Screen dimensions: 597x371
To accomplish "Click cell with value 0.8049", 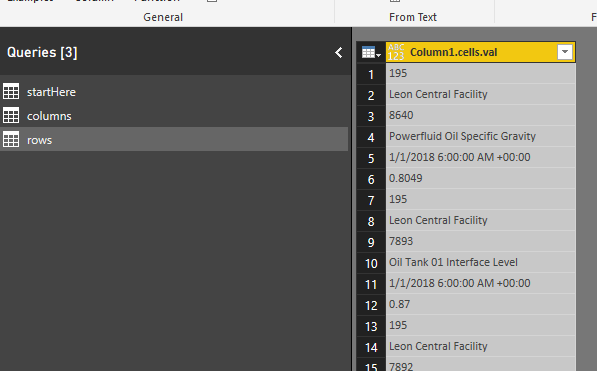I will point(480,178).
